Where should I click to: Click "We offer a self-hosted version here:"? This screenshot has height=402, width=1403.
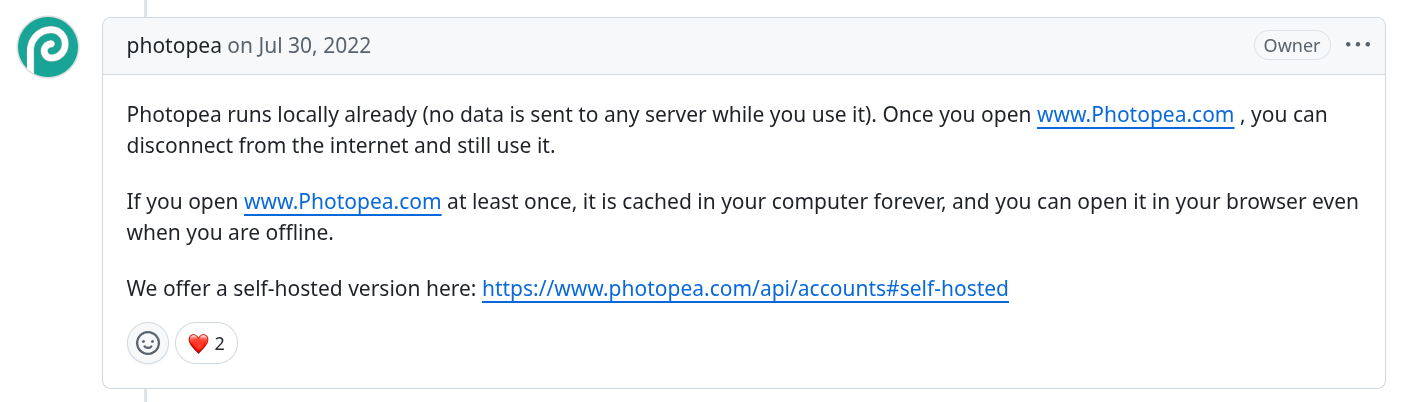301,289
